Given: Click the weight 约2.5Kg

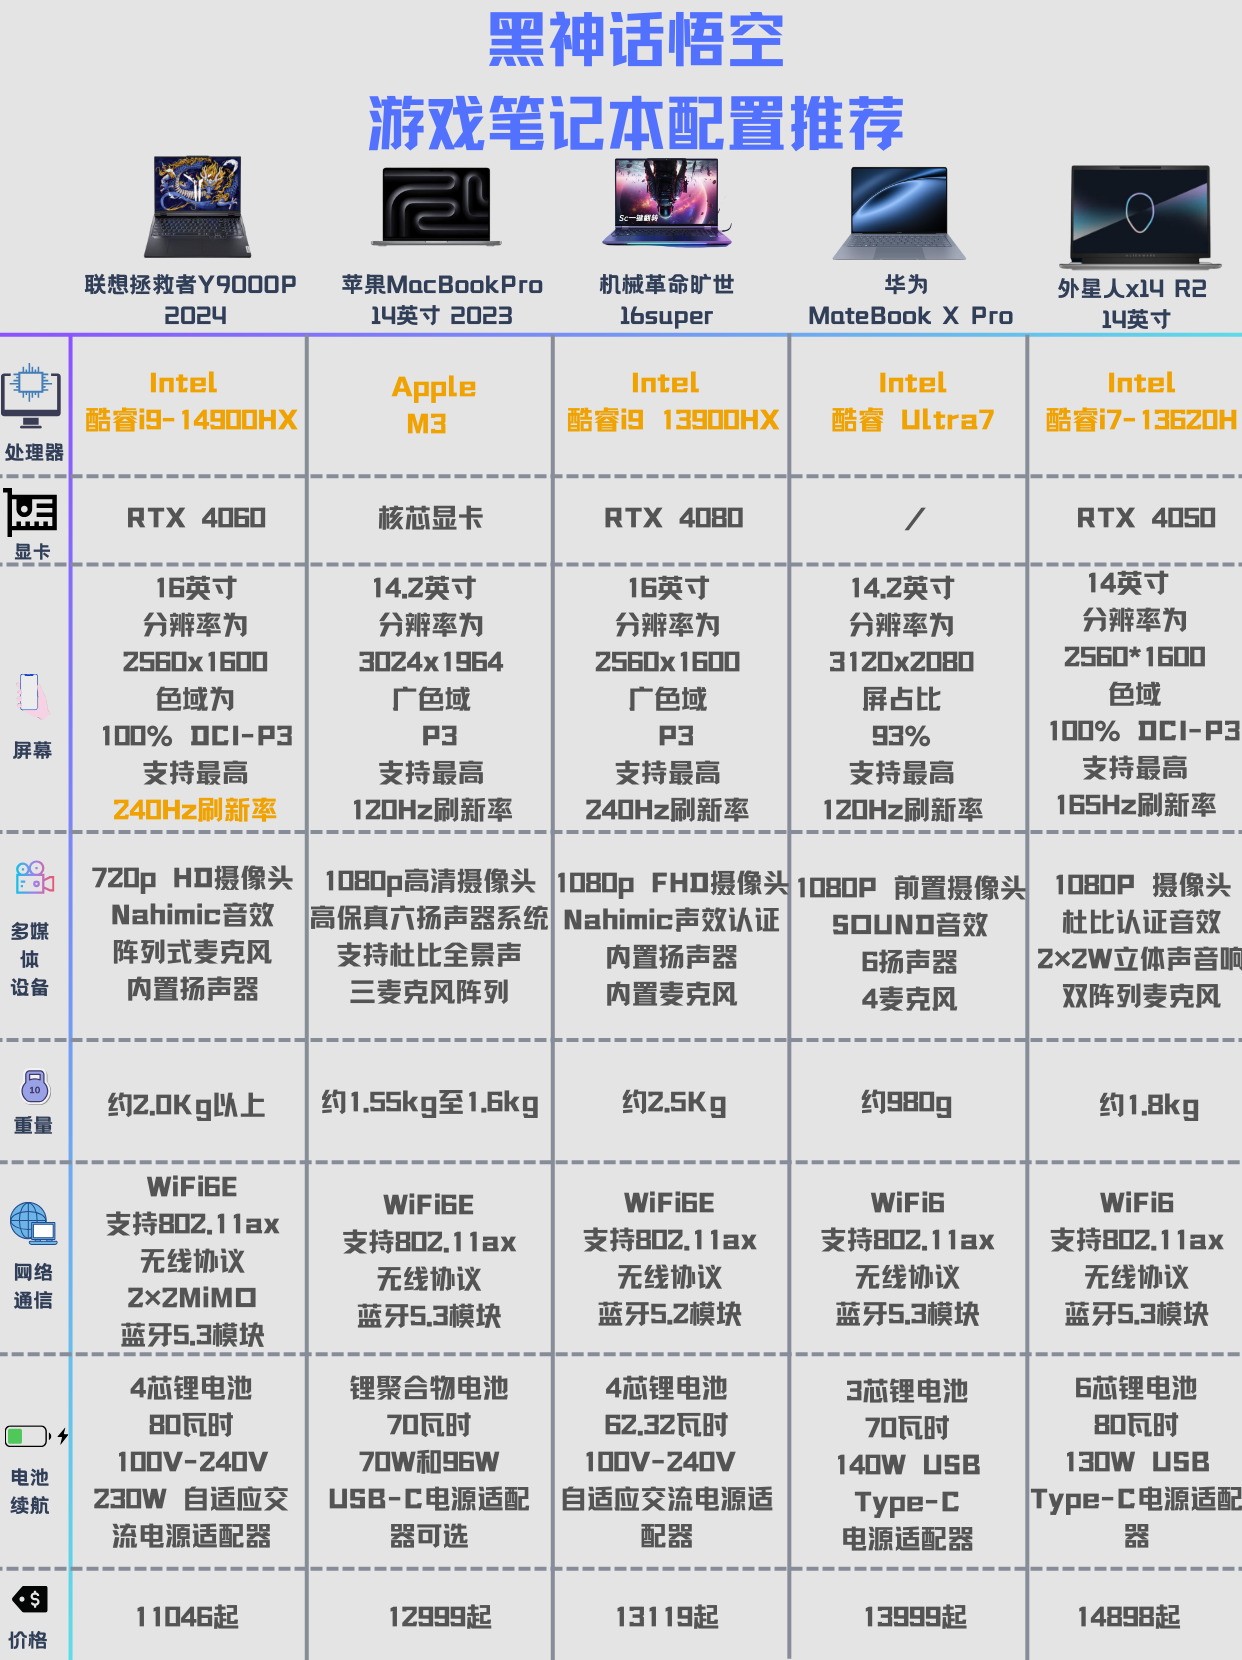Looking at the screenshot, I should pos(674,1103).
